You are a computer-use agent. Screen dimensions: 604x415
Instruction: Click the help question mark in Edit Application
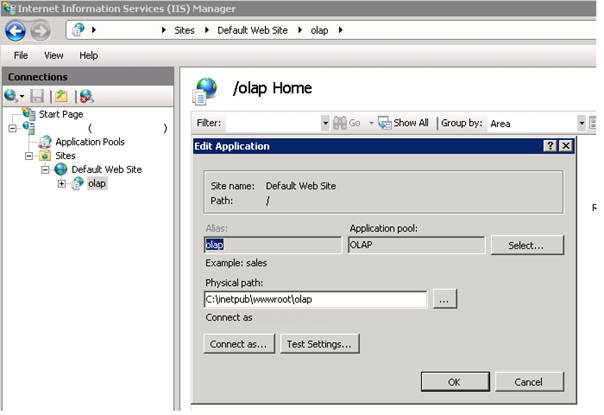click(550, 146)
